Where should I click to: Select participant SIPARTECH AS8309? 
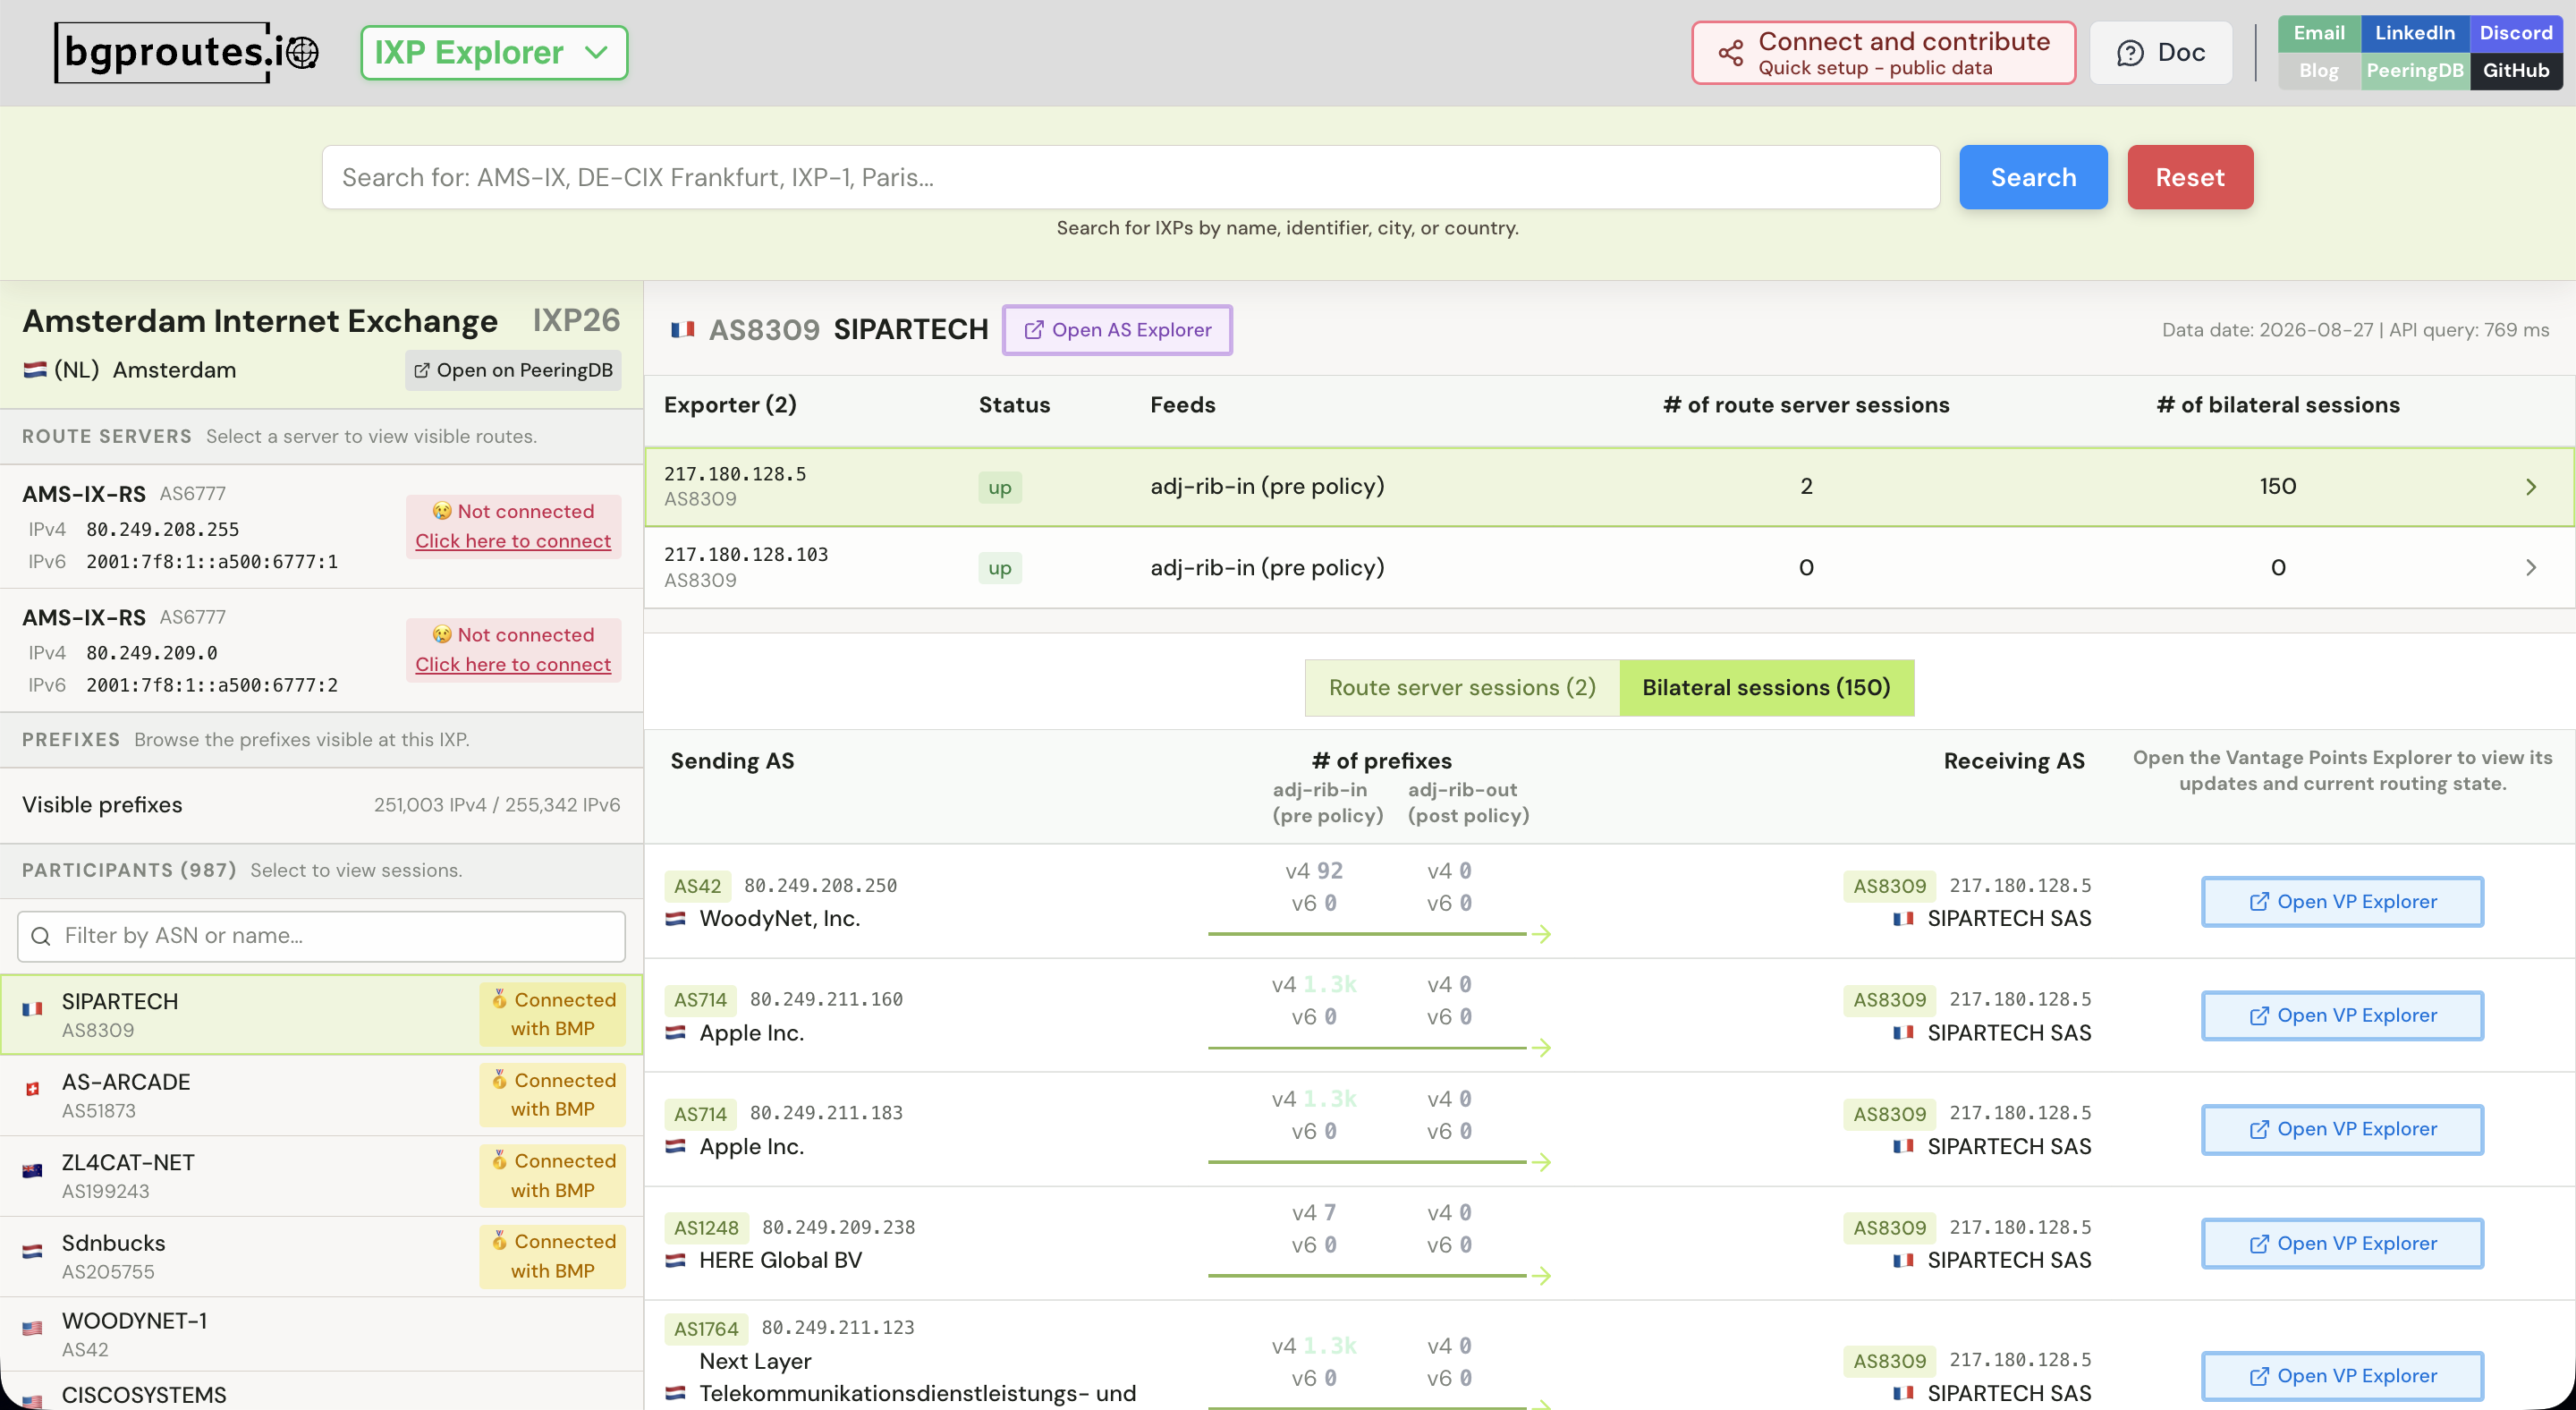tap(321, 1014)
